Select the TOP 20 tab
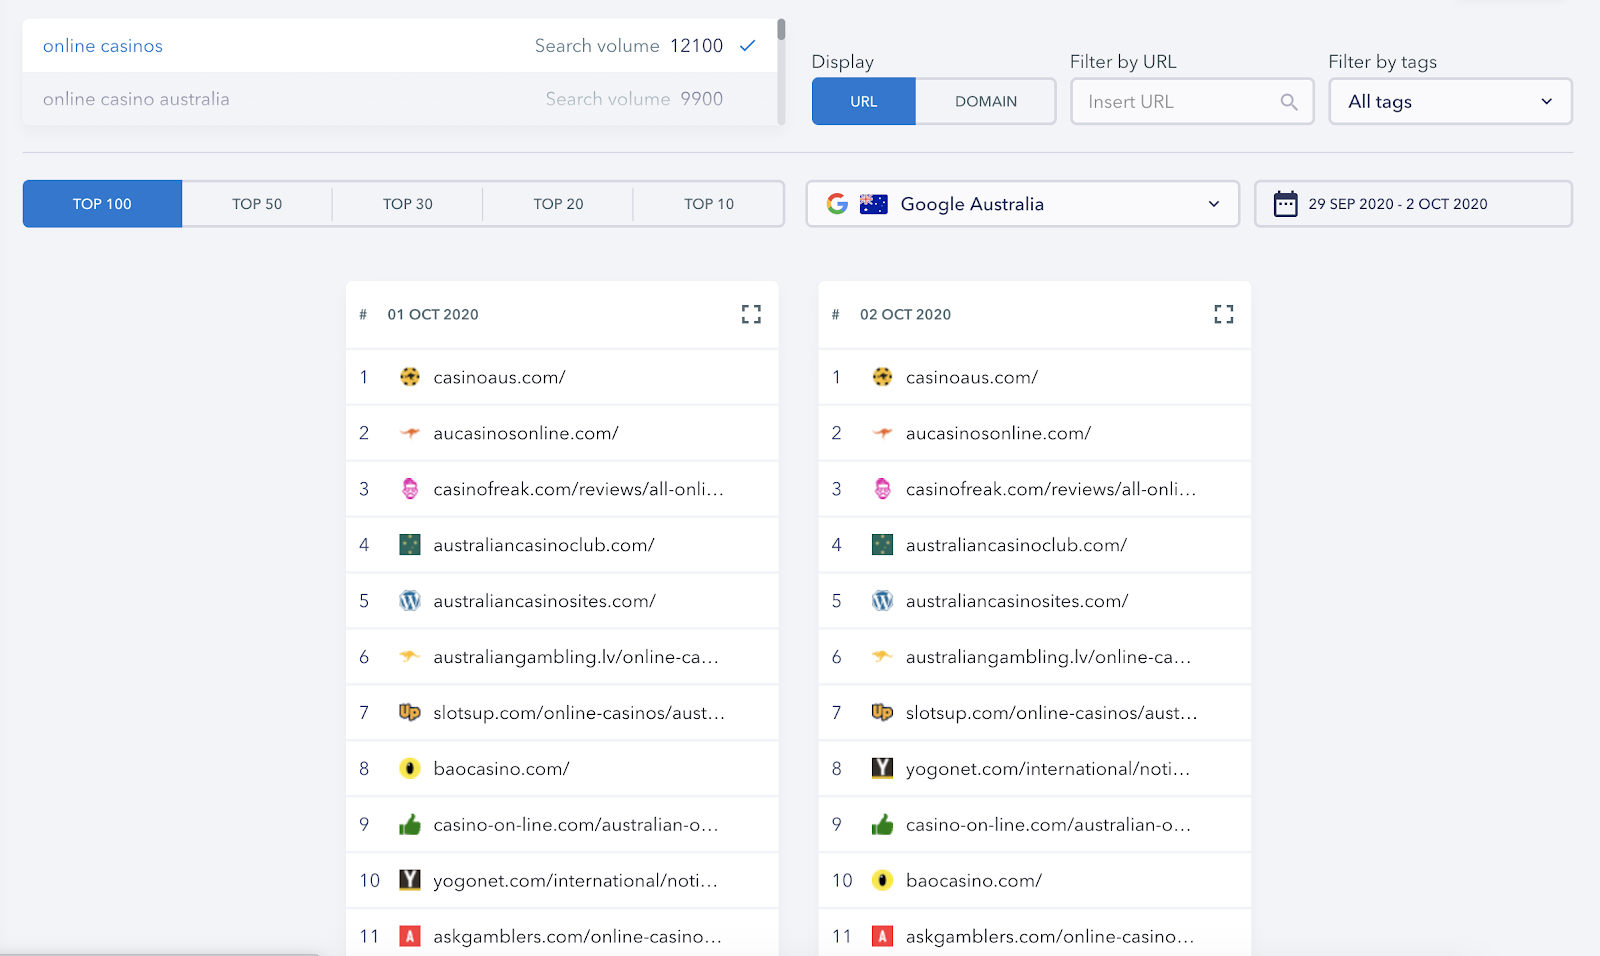The width and height of the screenshot is (1600, 956). [558, 204]
